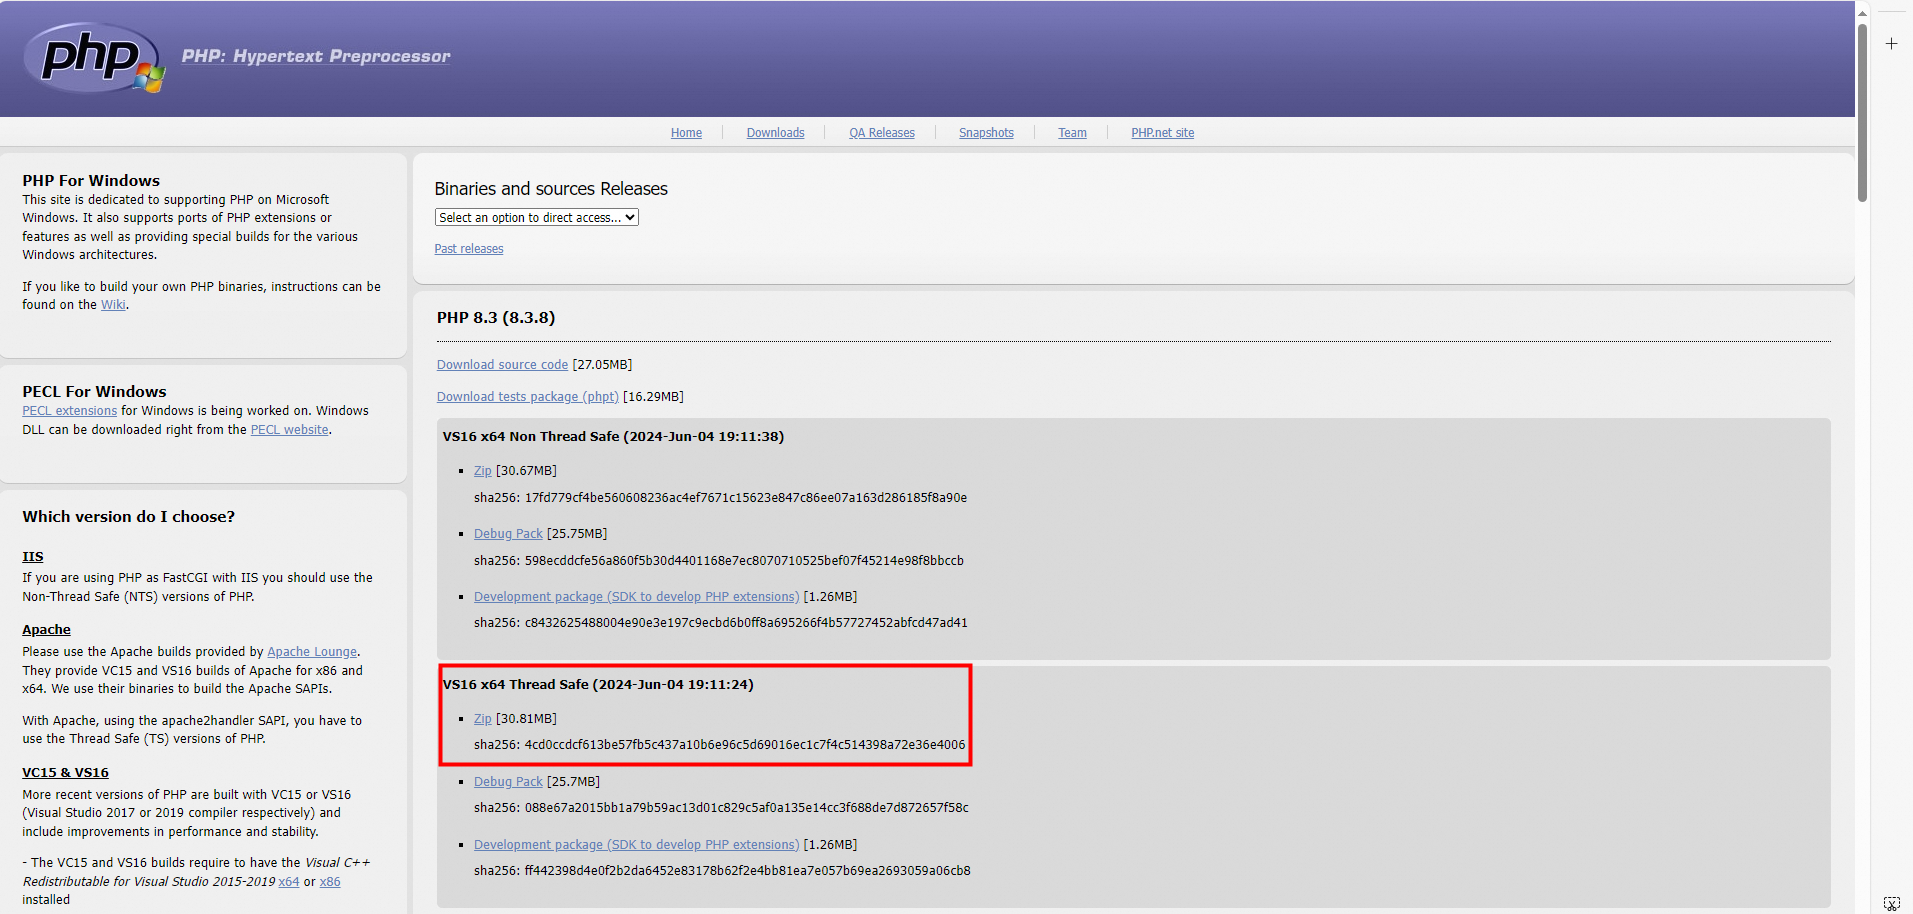Open the Past releases link
This screenshot has height=914, width=1913.
coord(469,249)
